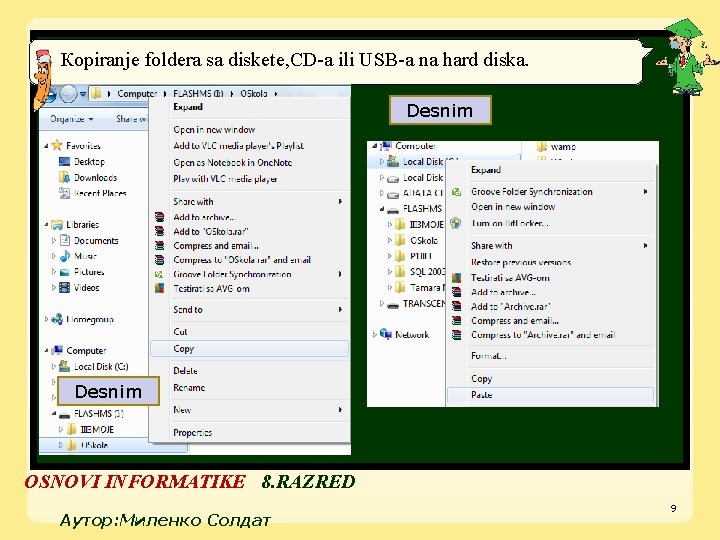The image size is (720, 540).
Task: Select OSkola in the address breadcrumb
Action: point(253,94)
